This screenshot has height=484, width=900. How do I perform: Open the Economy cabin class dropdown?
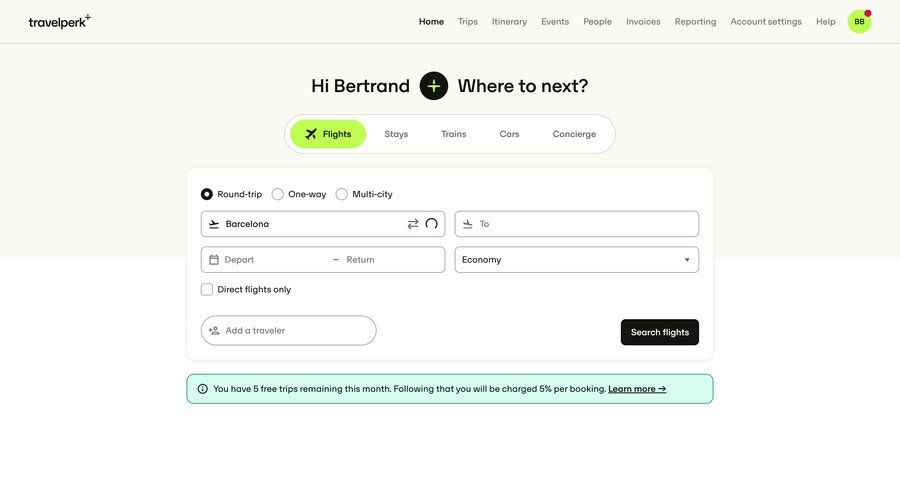coord(576,260)
